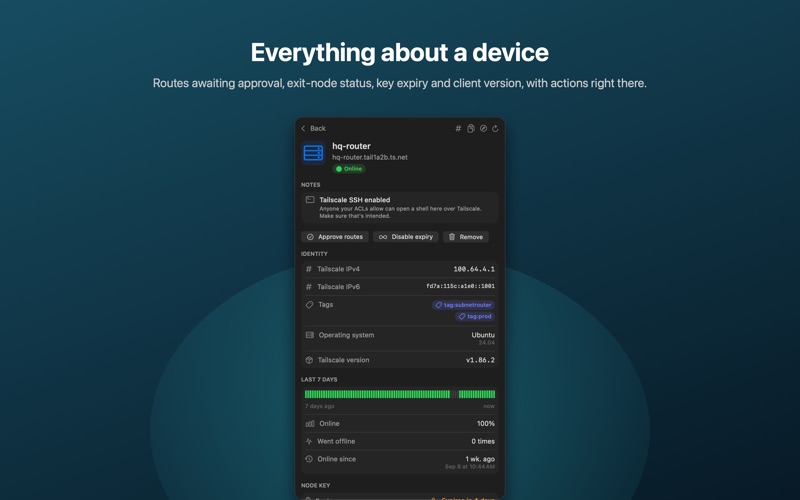Click the gray offline gap in uptime bar
Viewport: 800px width, 500px height.
[454, 394]
